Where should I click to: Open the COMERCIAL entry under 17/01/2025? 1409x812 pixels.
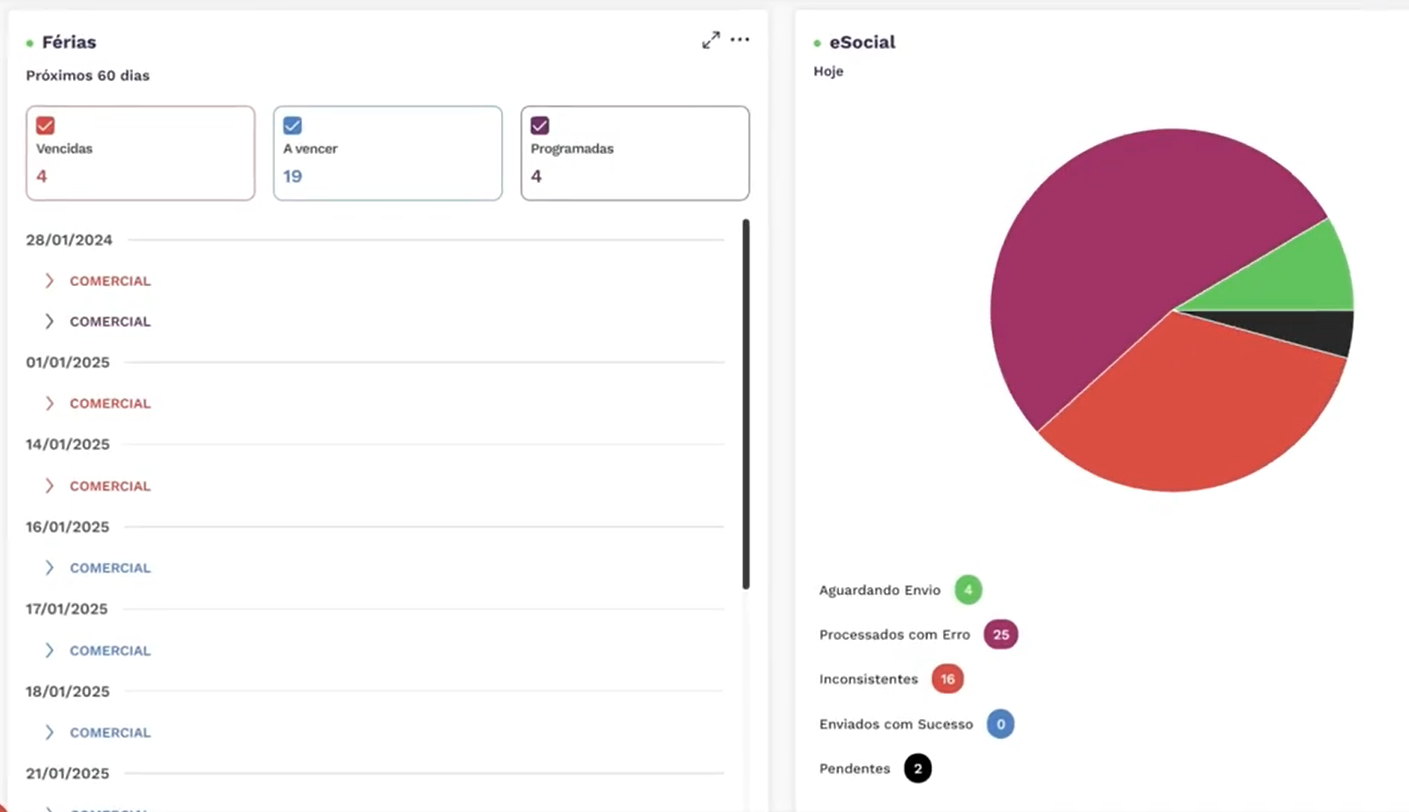[x=110, y=650]
